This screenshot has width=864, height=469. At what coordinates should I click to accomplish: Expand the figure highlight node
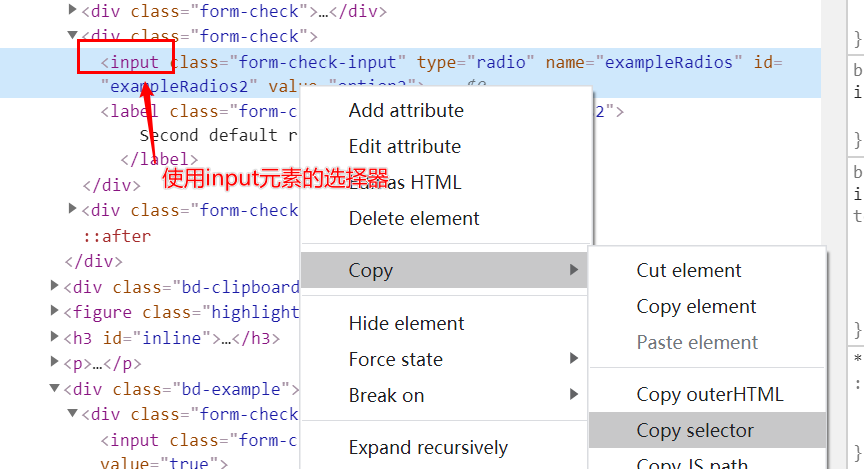tap(54, 311)
